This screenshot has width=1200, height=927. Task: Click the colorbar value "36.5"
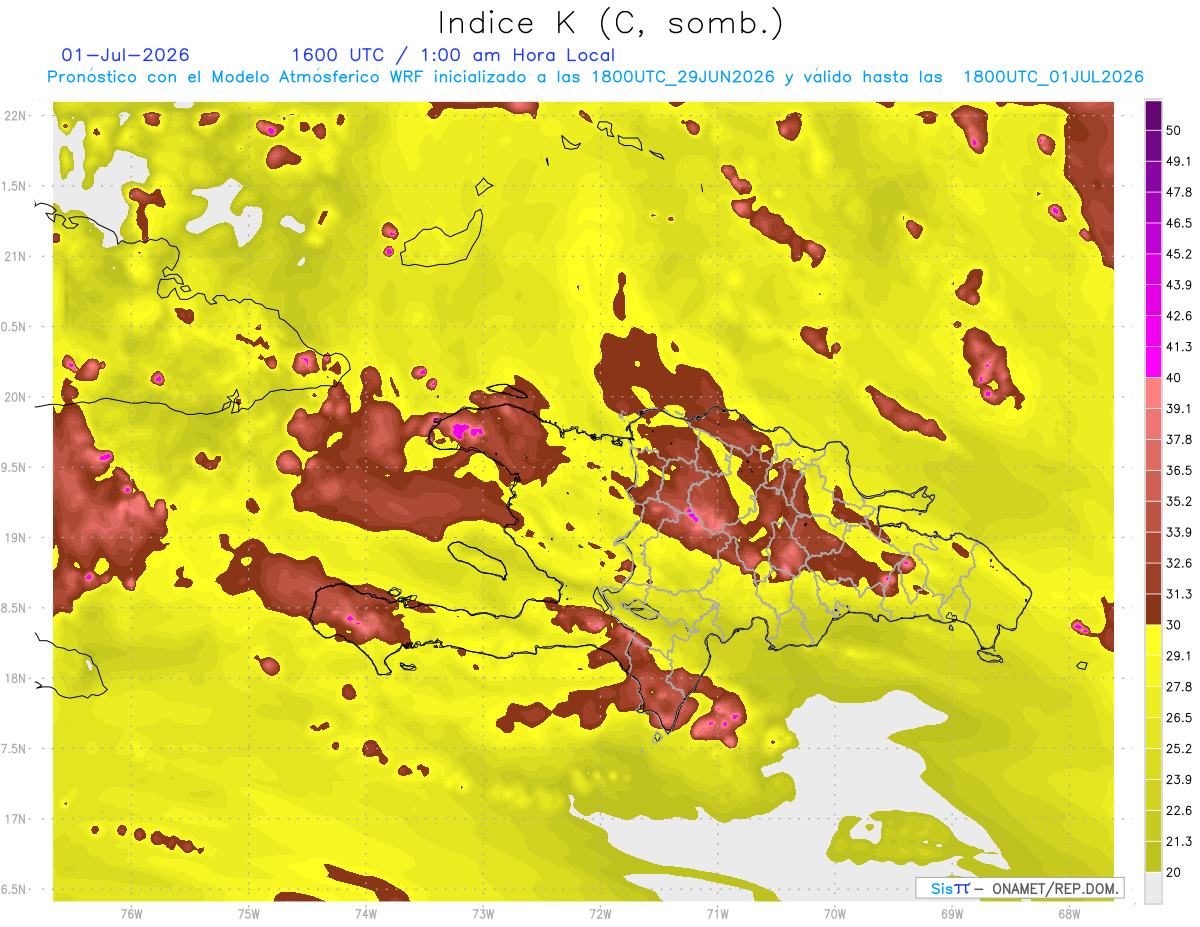pyautogui.click(x=1179, y=470)
